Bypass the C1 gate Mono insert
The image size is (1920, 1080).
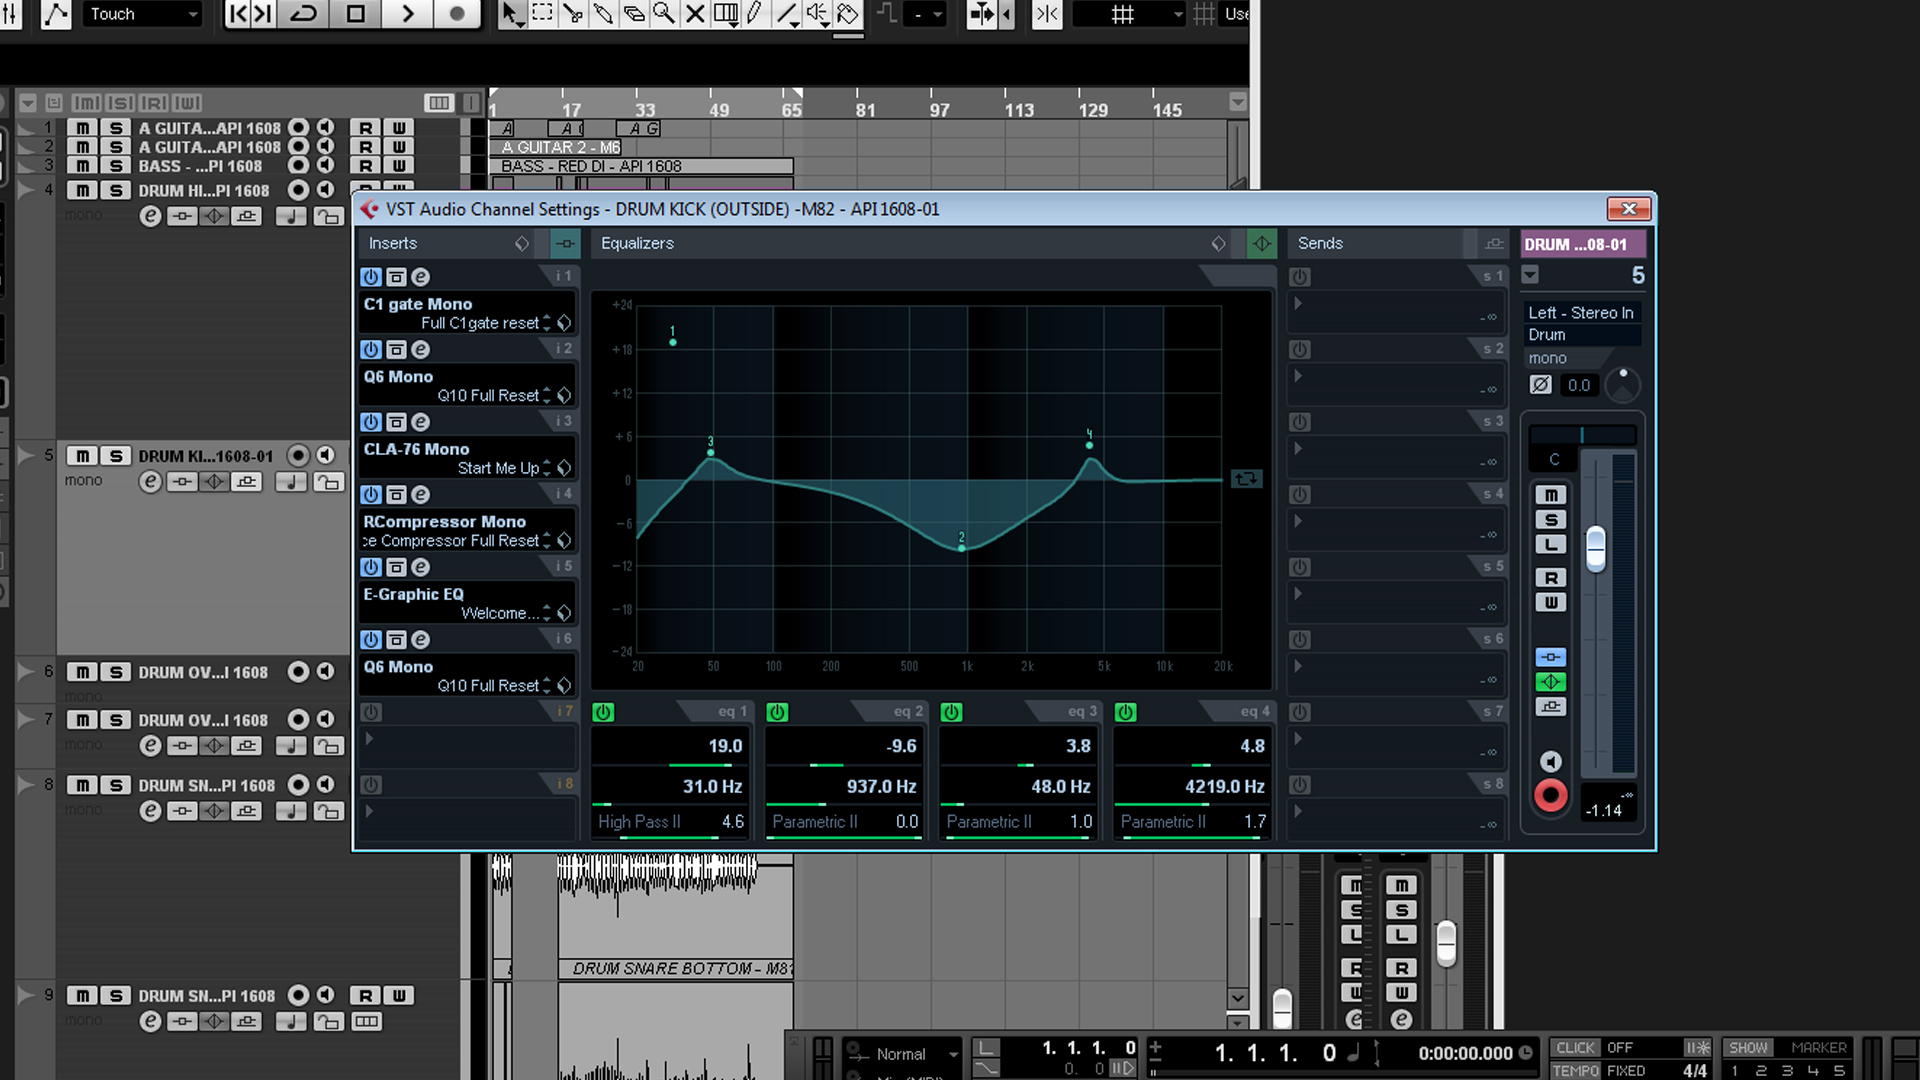(396, 277)
